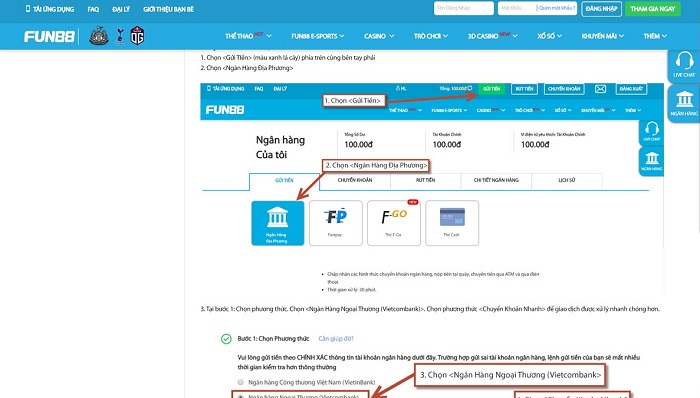The width and height of the screenshot is (700, 398).
Task: Click the Tottenham Hotspur crest icon
Action: pyautogui.click(x=120, y=36)
